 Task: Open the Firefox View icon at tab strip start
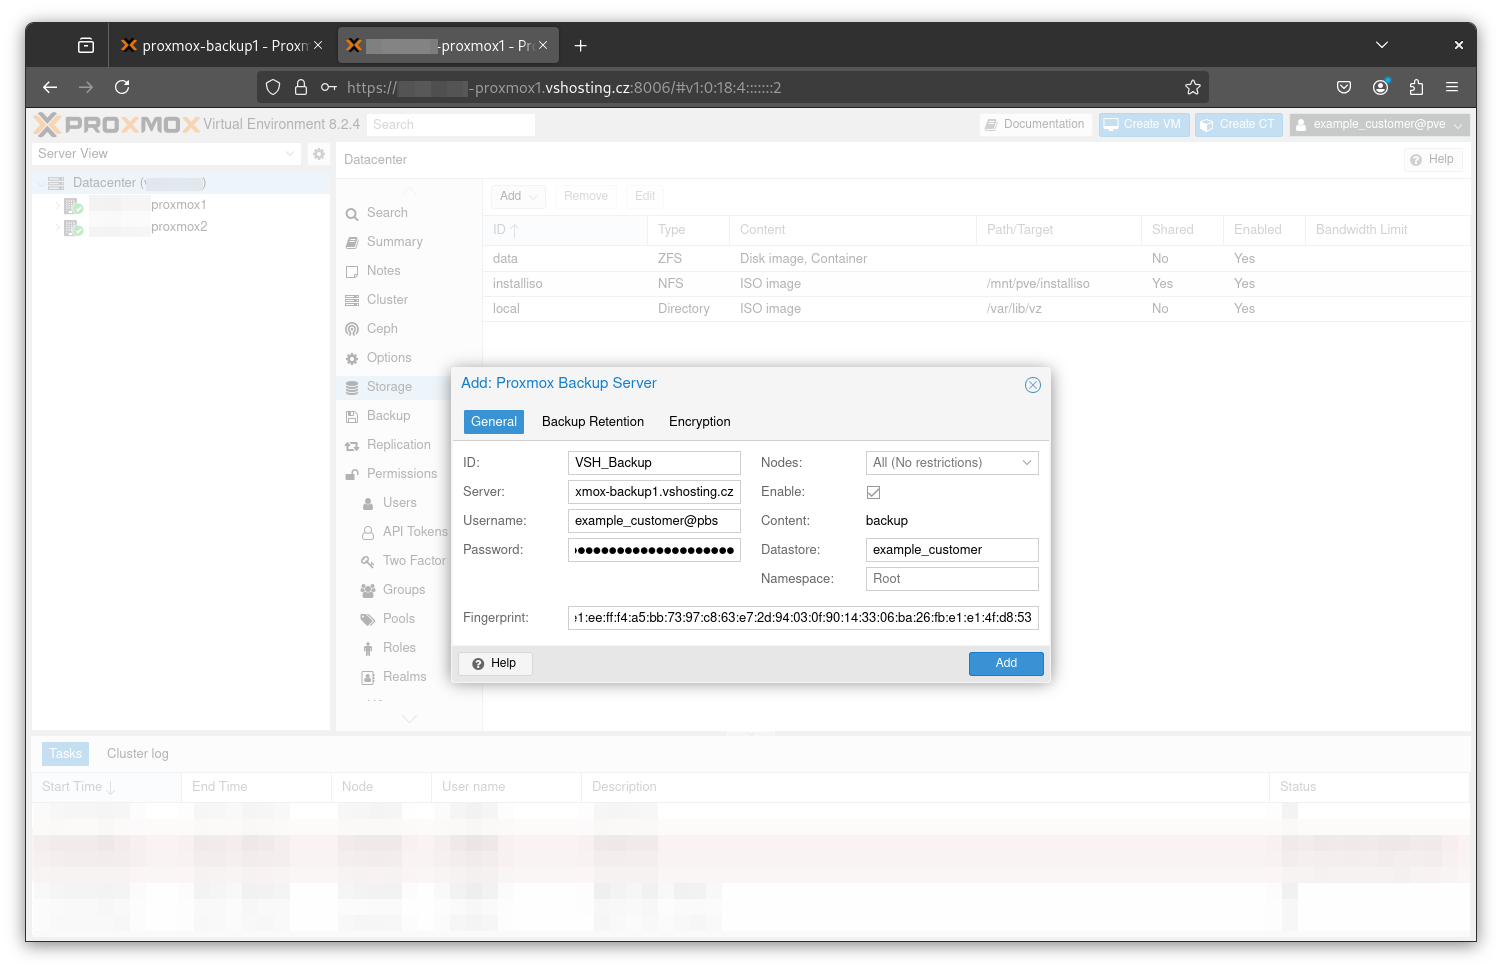coord(86,45)
